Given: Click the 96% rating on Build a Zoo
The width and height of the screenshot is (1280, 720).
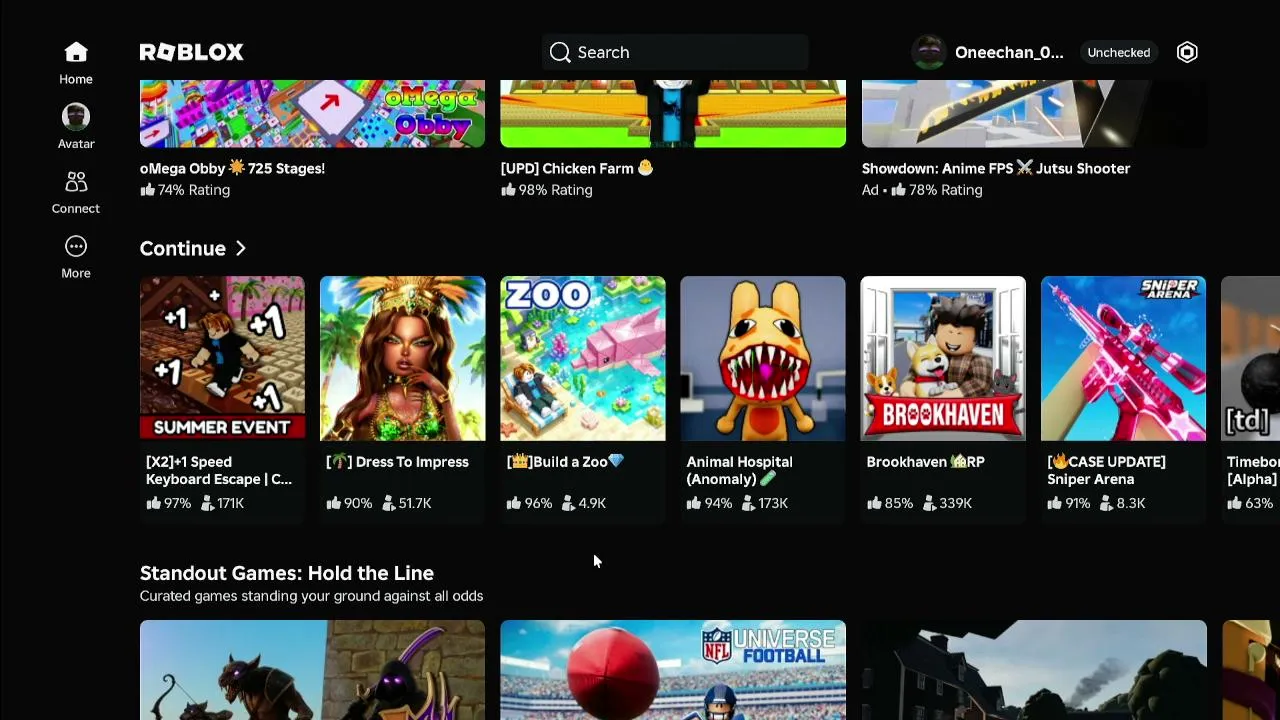Looking at the screenshot, I should pos(529,503).
